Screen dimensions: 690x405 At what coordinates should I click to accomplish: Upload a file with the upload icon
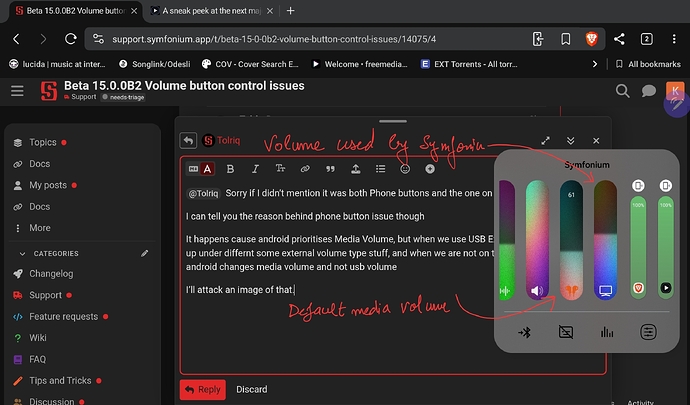[x=356, y=169]
